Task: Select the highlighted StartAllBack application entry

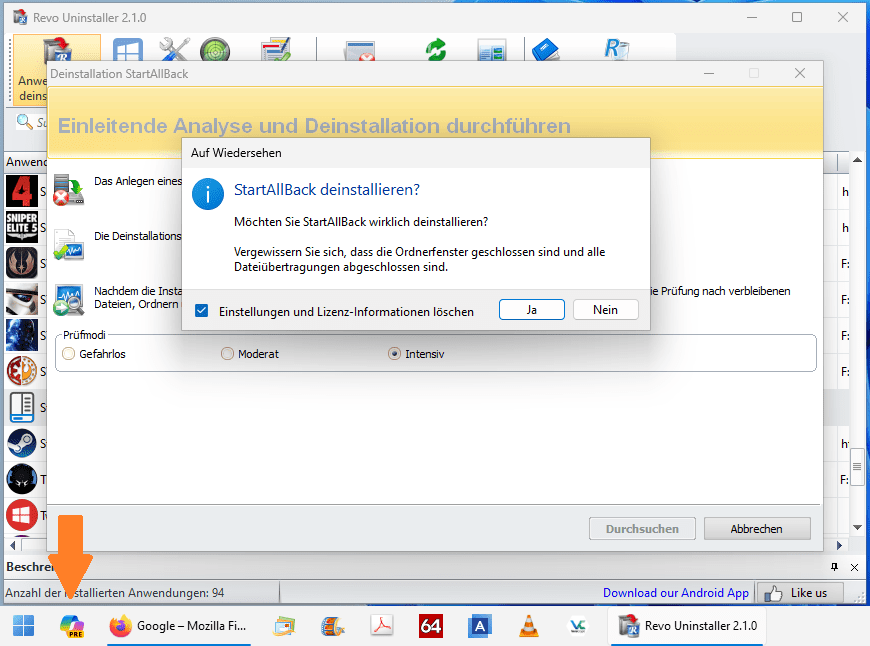Action: point(22,407)
